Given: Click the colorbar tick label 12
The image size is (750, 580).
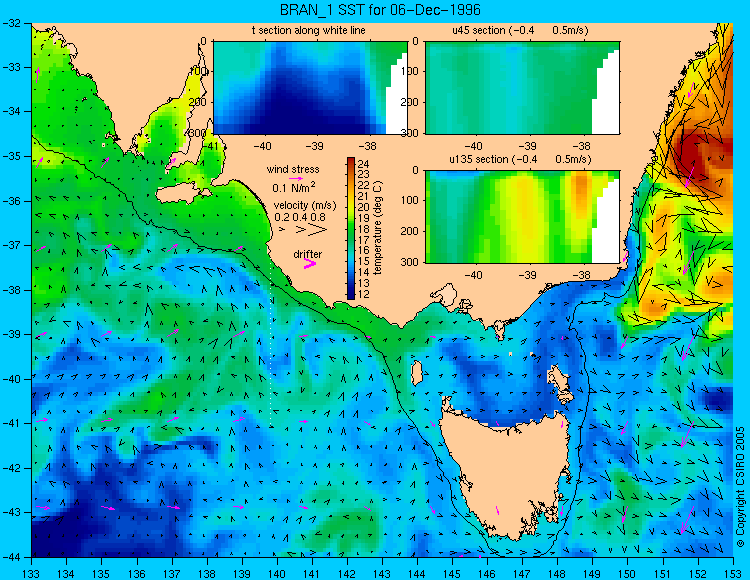Looking at the screenshot, I should pyautogui.click(x=363, y=294).
